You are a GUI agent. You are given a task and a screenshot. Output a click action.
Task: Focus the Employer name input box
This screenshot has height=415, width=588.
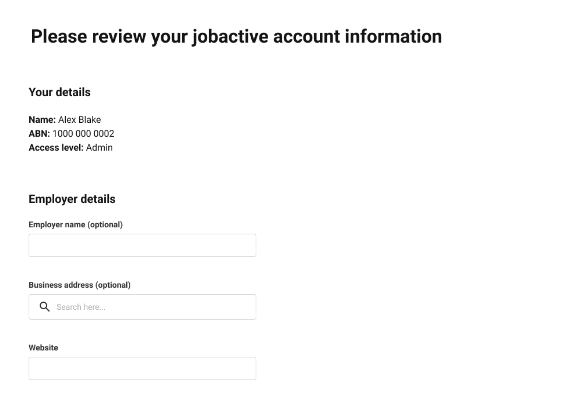coord(142,245)
